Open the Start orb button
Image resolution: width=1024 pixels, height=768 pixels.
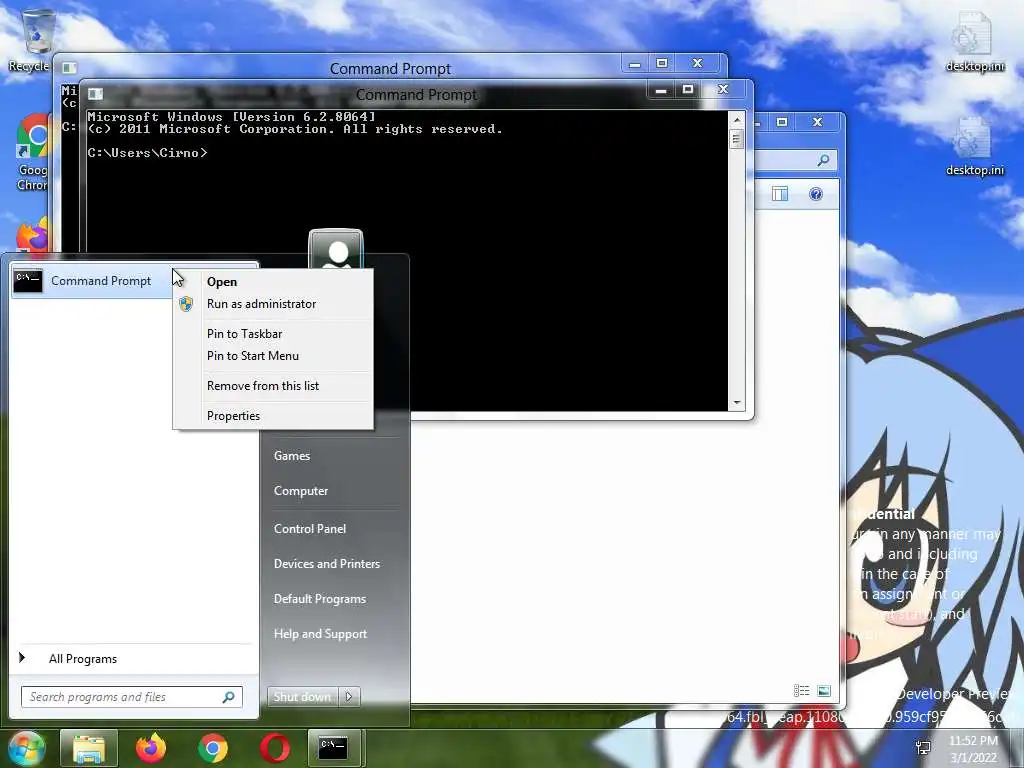(x=25, y=749)
